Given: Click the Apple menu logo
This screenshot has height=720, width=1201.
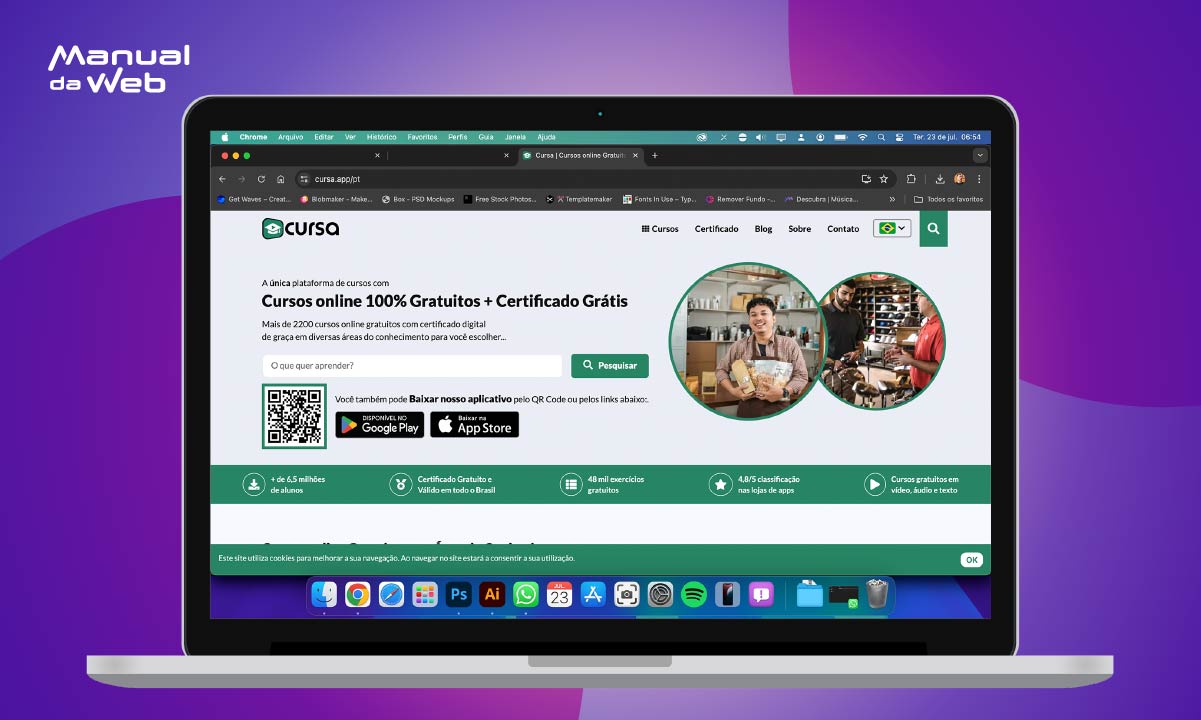Looking at the screenshot, I should (224, 137).
